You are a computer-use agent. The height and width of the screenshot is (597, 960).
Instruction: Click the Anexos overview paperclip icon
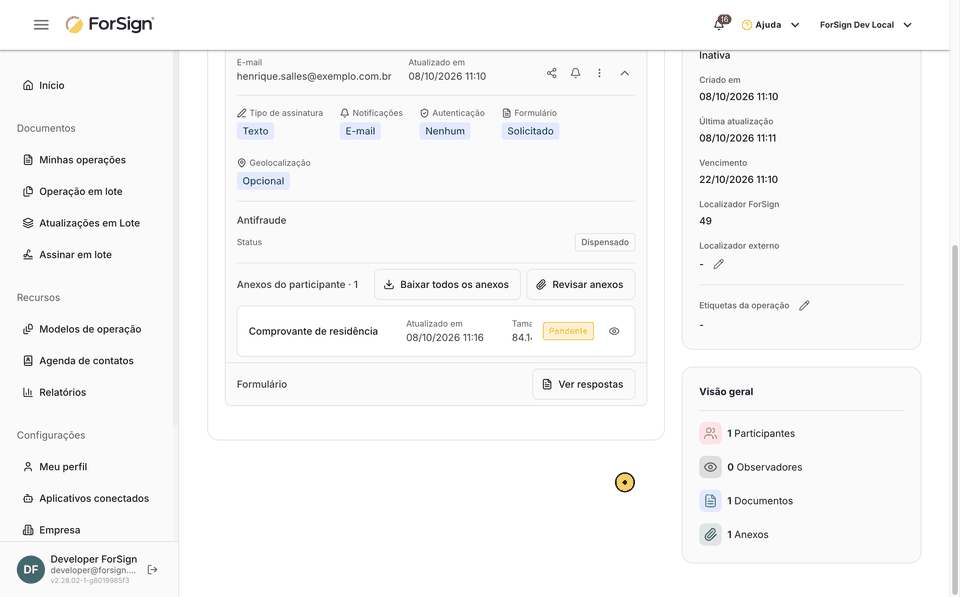tap(710, 535)
